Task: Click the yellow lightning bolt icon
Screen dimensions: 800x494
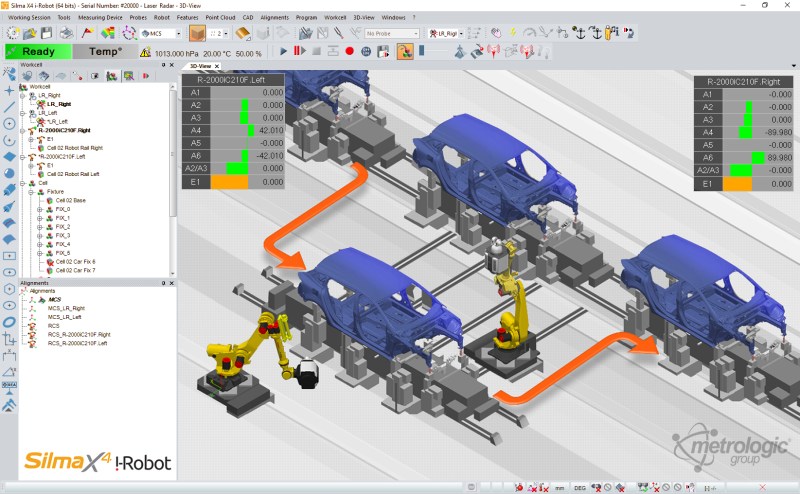Action: pyautogui.click(x=513, y=33)
